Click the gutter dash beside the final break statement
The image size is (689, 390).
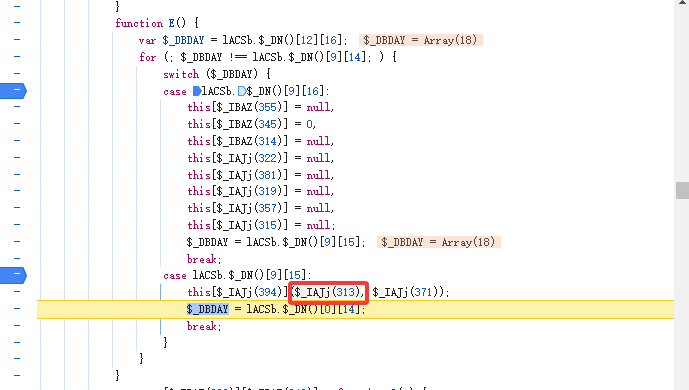click(17, 325)
